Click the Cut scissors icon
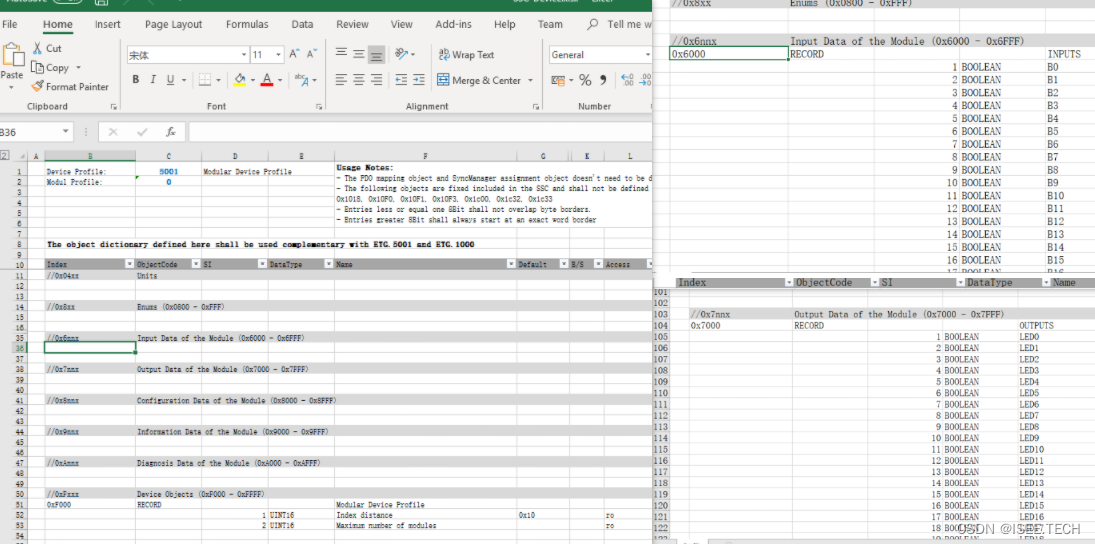This screenshot has height=544, width=1095. (37, 48)
